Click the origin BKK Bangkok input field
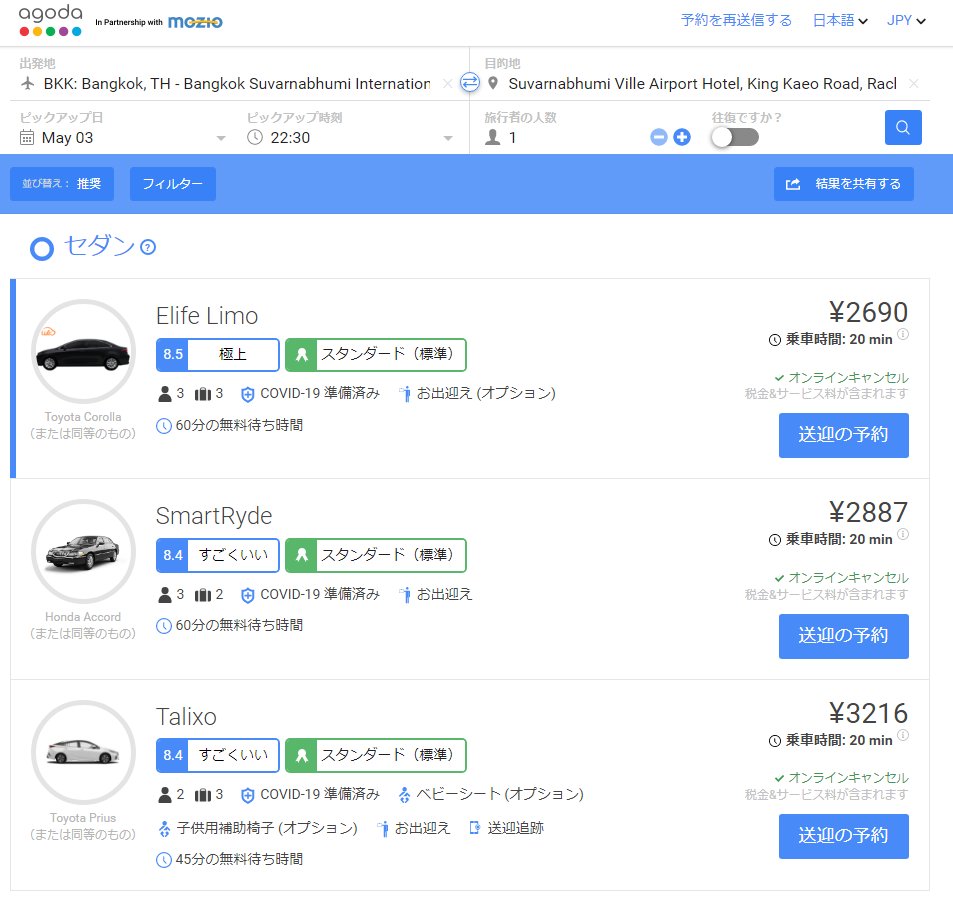The height and width of the screenshot is (900, 953). pyautogui.click(x=236, y=84)
